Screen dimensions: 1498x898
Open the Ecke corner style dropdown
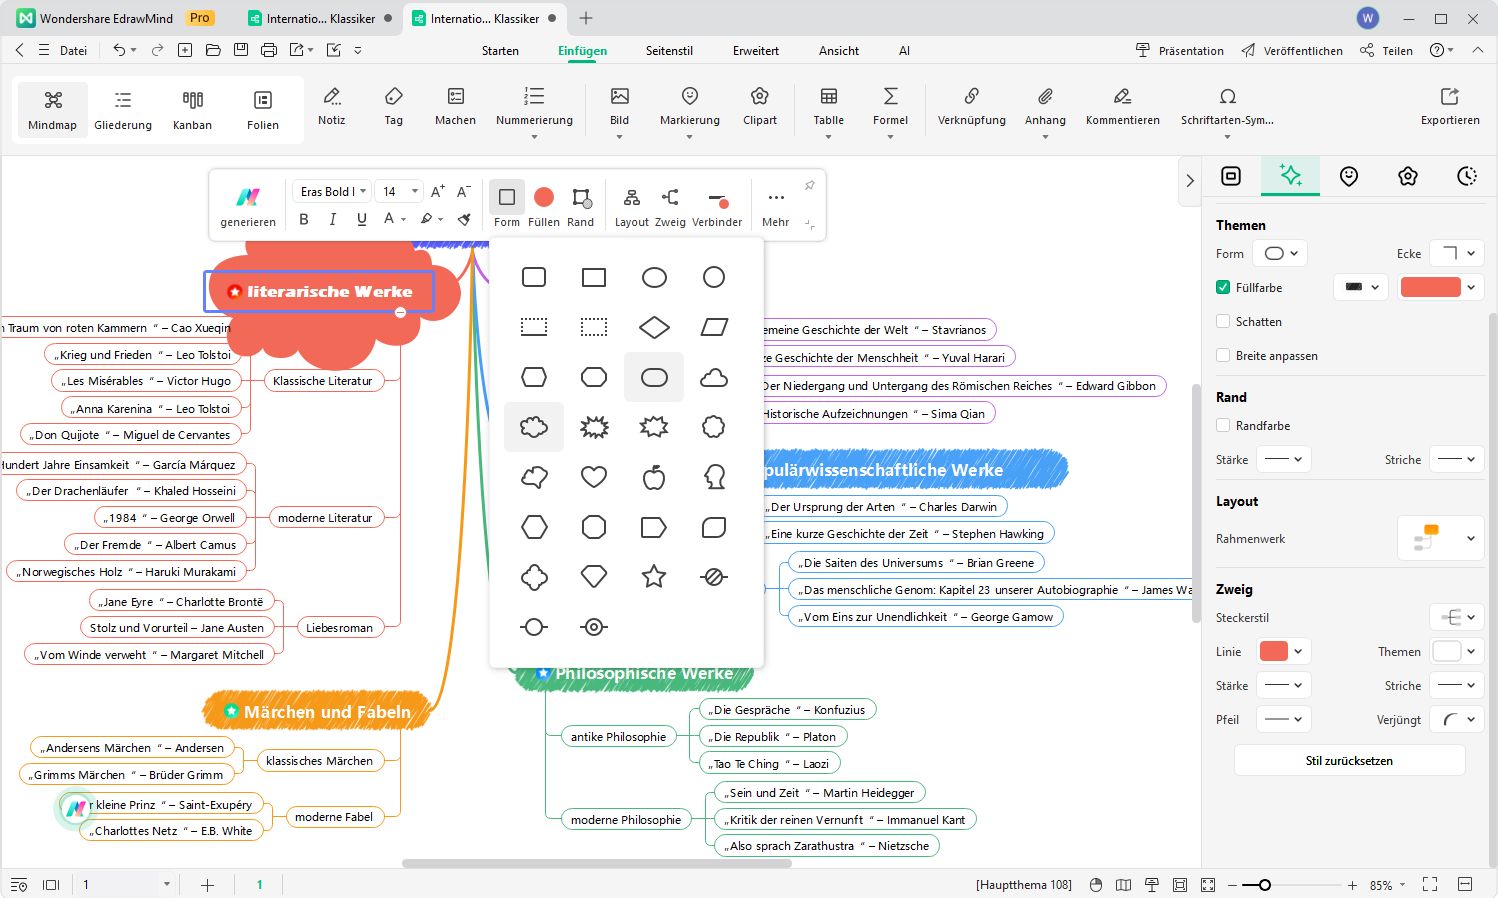1456,254
